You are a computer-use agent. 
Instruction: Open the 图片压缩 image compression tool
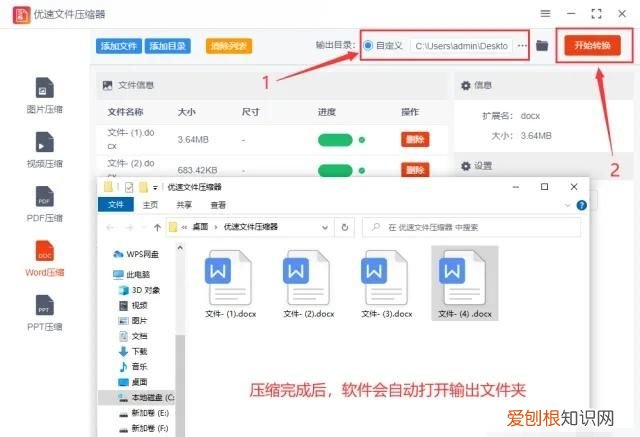44,95
